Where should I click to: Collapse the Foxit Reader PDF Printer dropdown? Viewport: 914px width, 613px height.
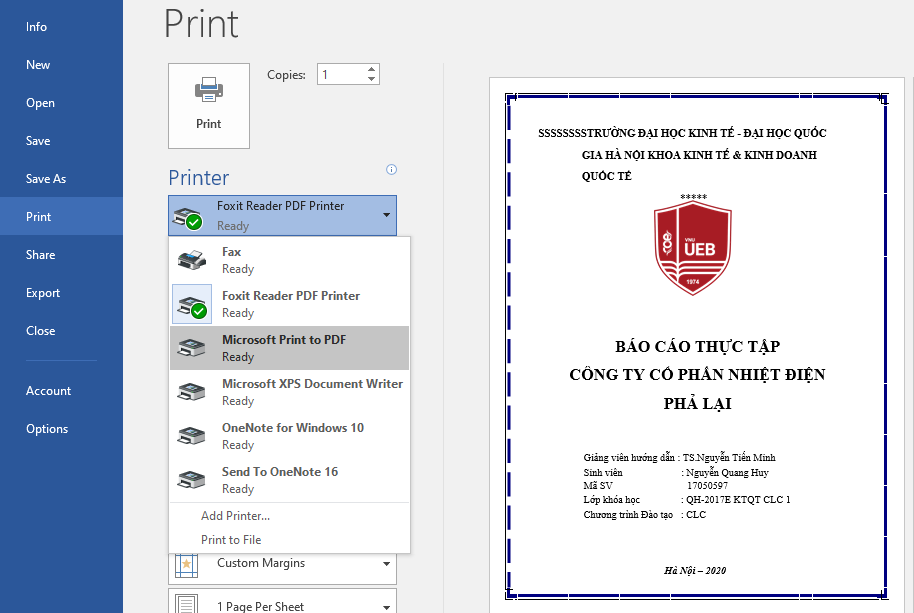click(x=282, y=216)
